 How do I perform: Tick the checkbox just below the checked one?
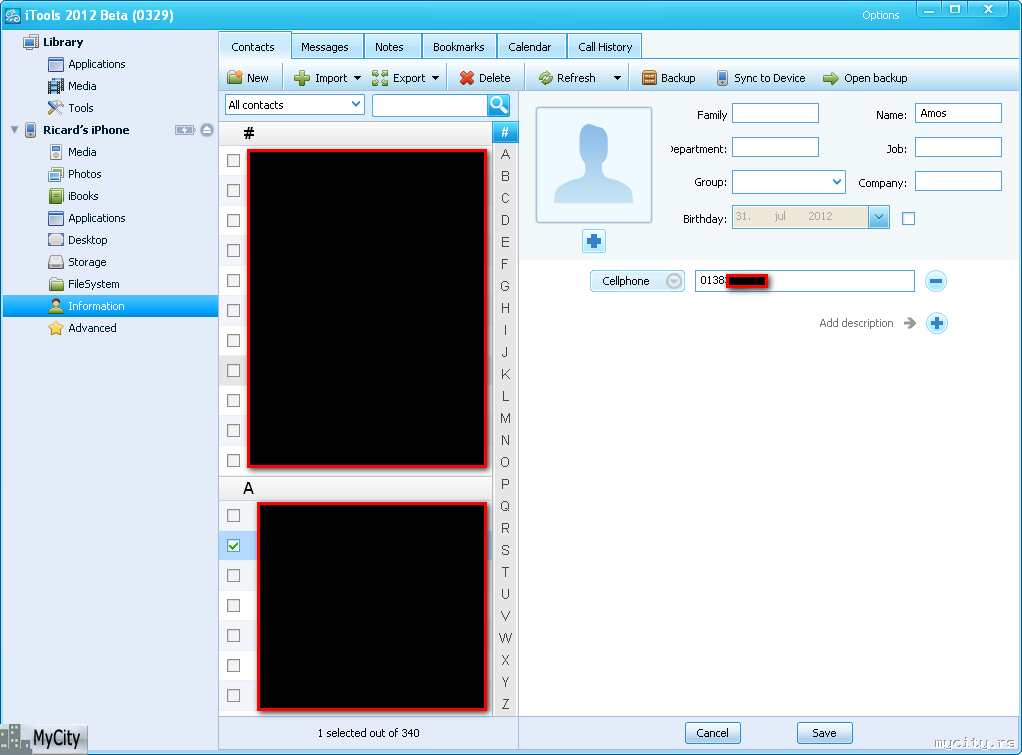[x=233, y=576]
